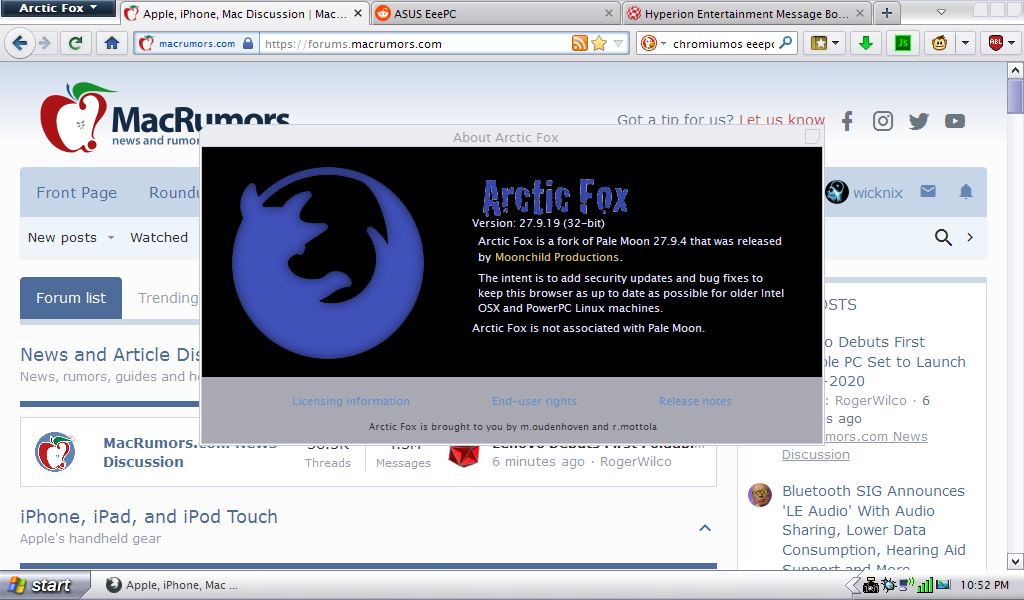Open MacRumors Facebook page icon

(847, 121)
